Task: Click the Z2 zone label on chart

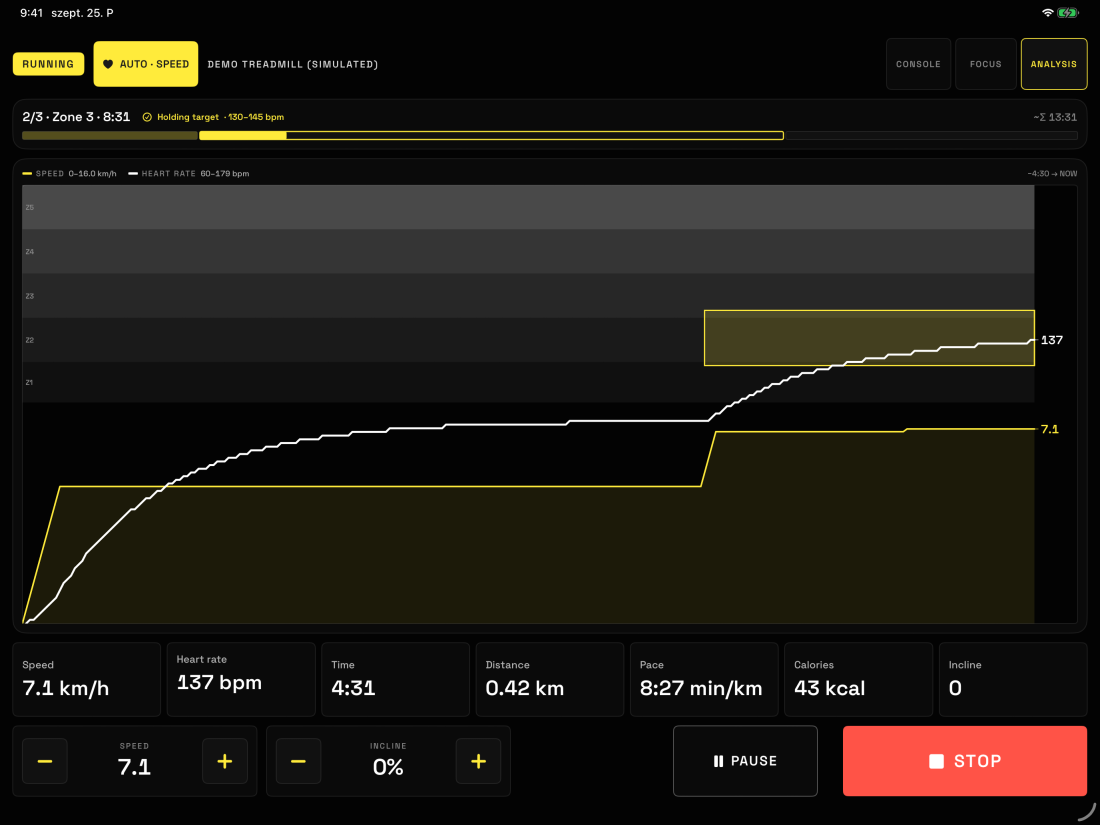Action: [x=29, y=340]
